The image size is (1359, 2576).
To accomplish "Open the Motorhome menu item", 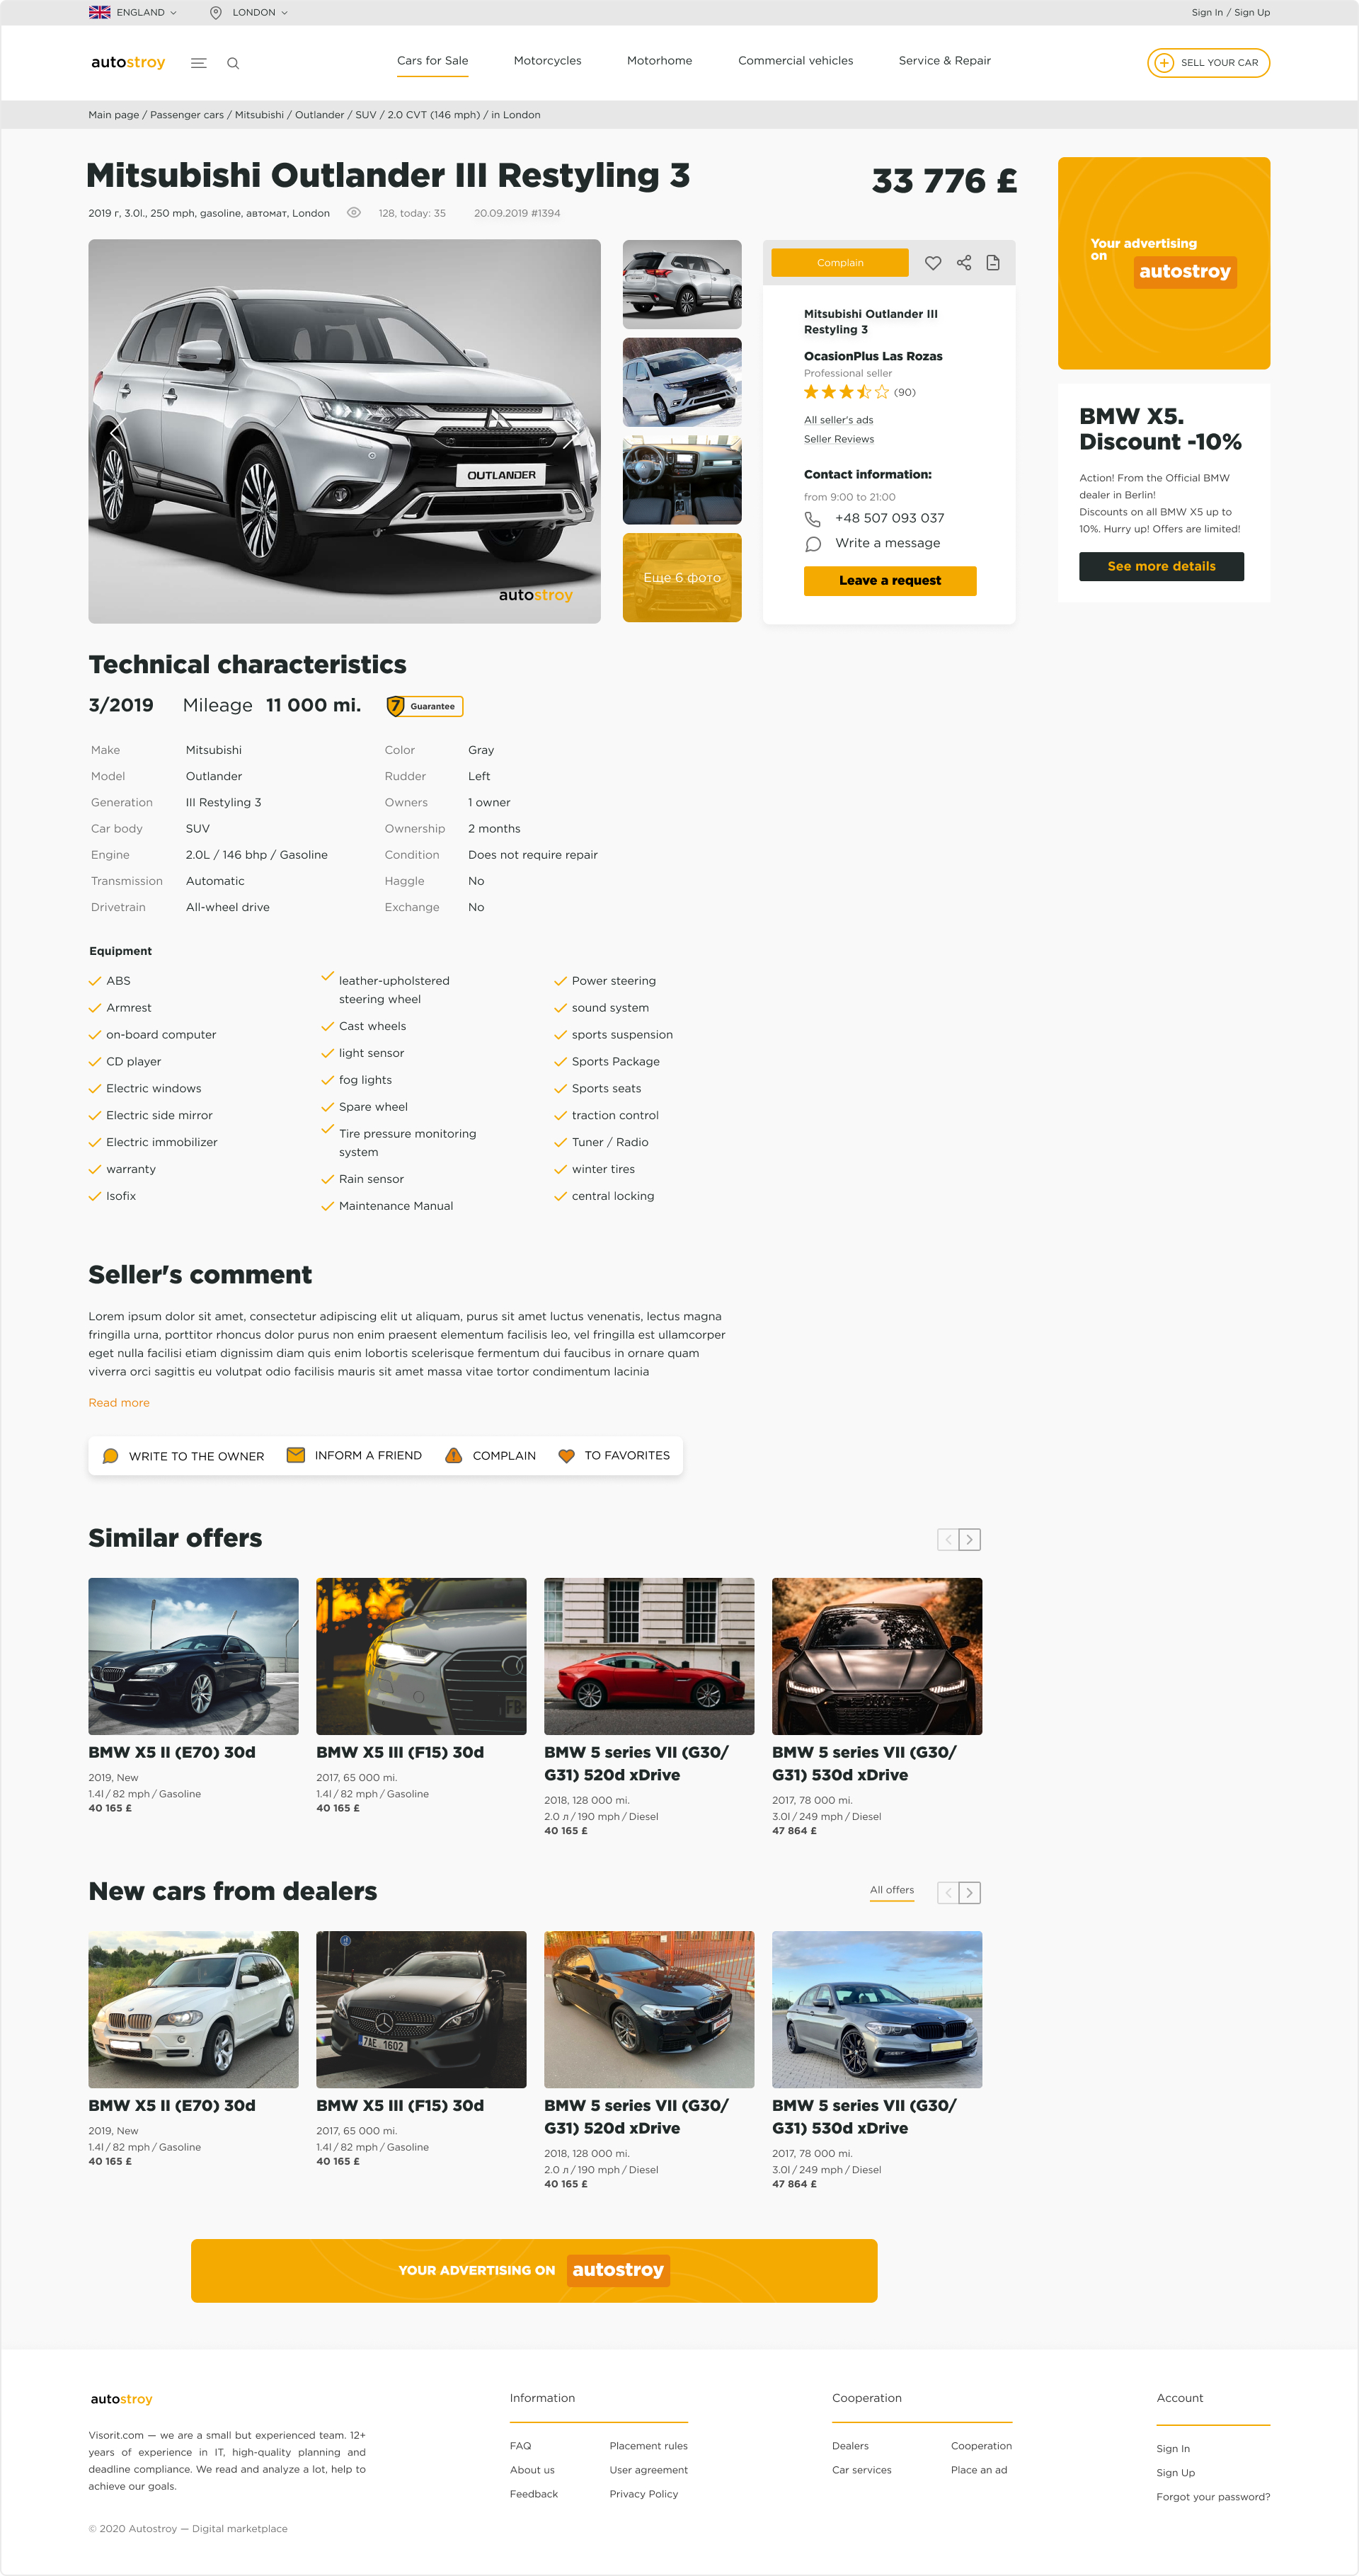I will click(659, 61).
